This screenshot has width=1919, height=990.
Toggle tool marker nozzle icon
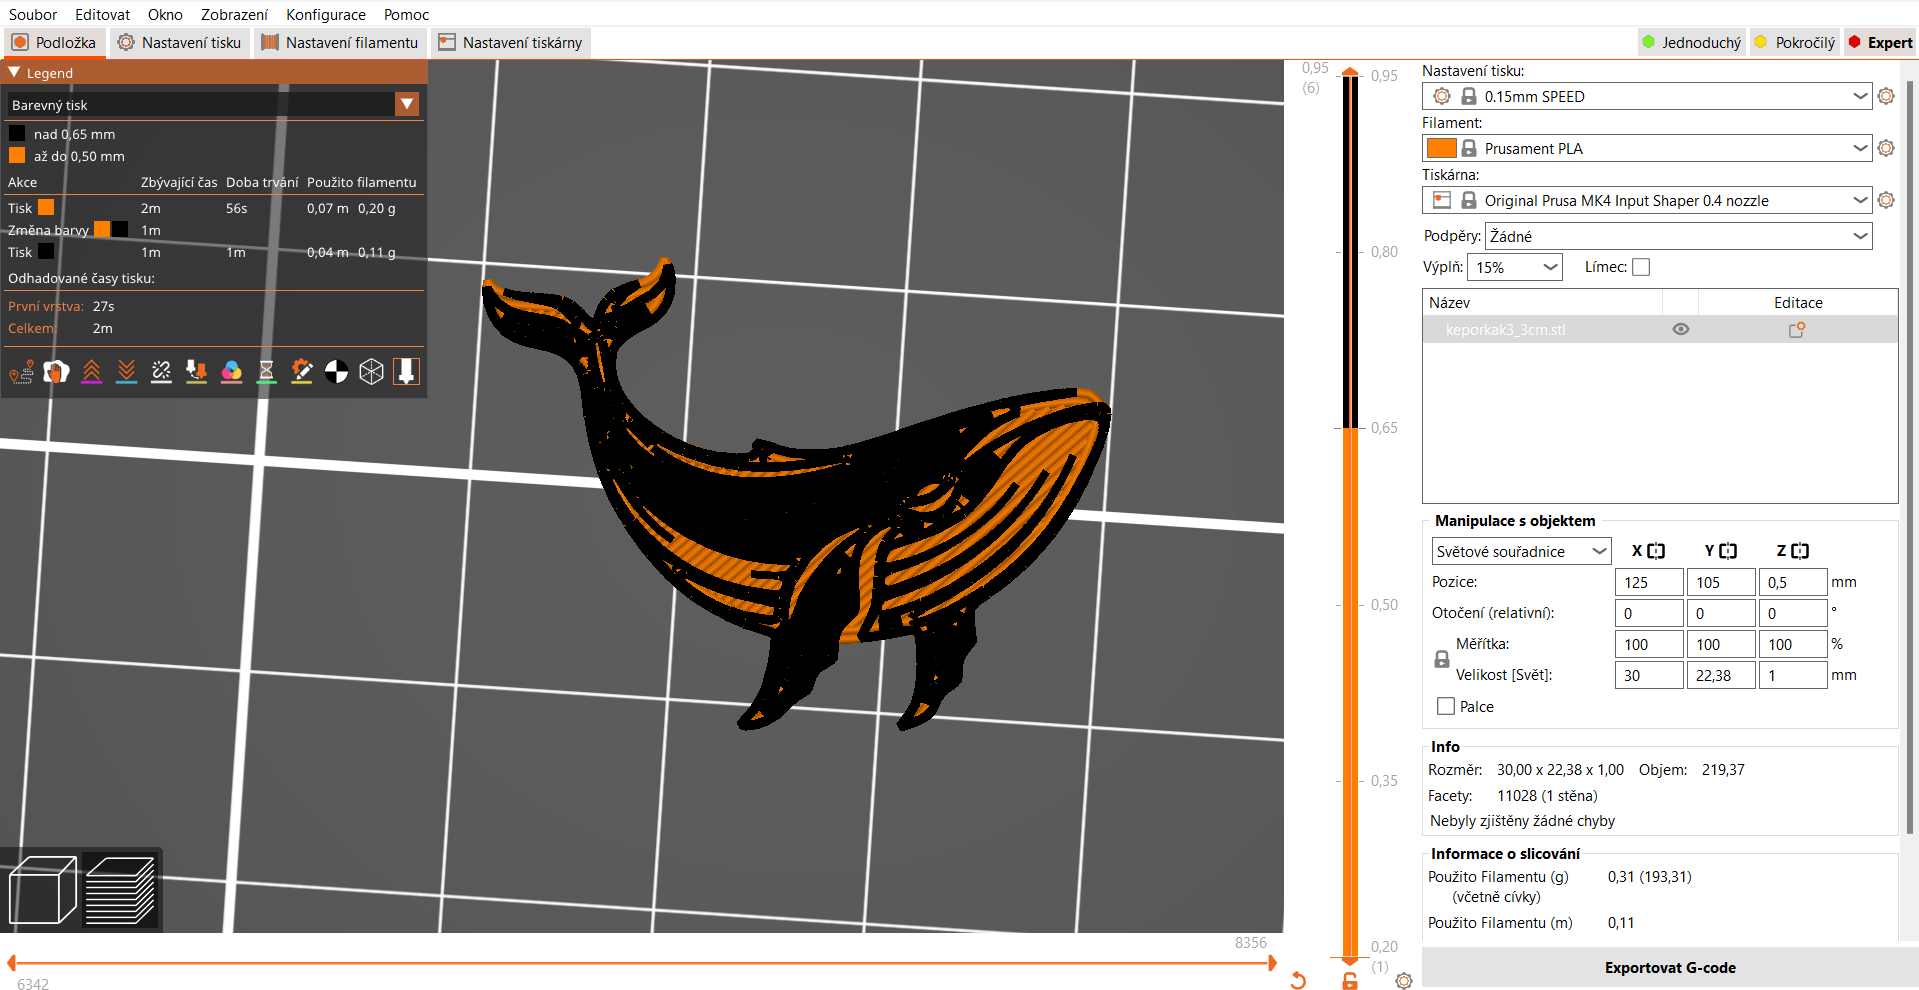(x=406, y=372)
